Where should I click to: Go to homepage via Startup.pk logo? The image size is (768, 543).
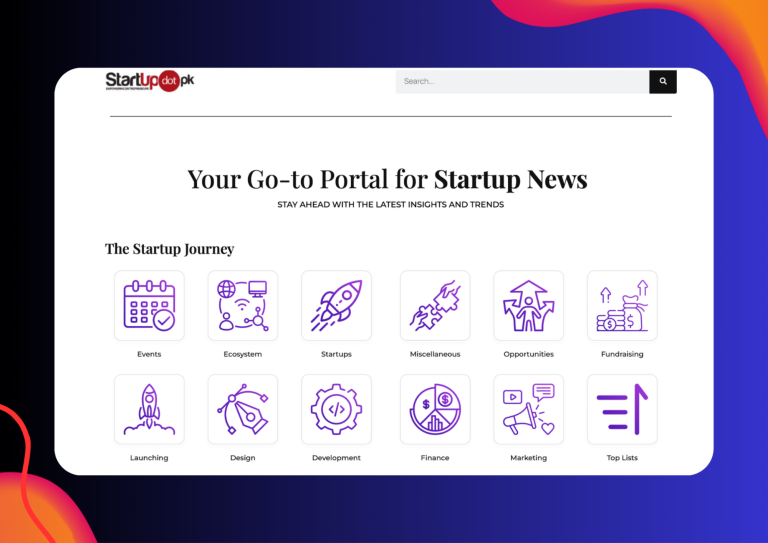pos(150,81)
